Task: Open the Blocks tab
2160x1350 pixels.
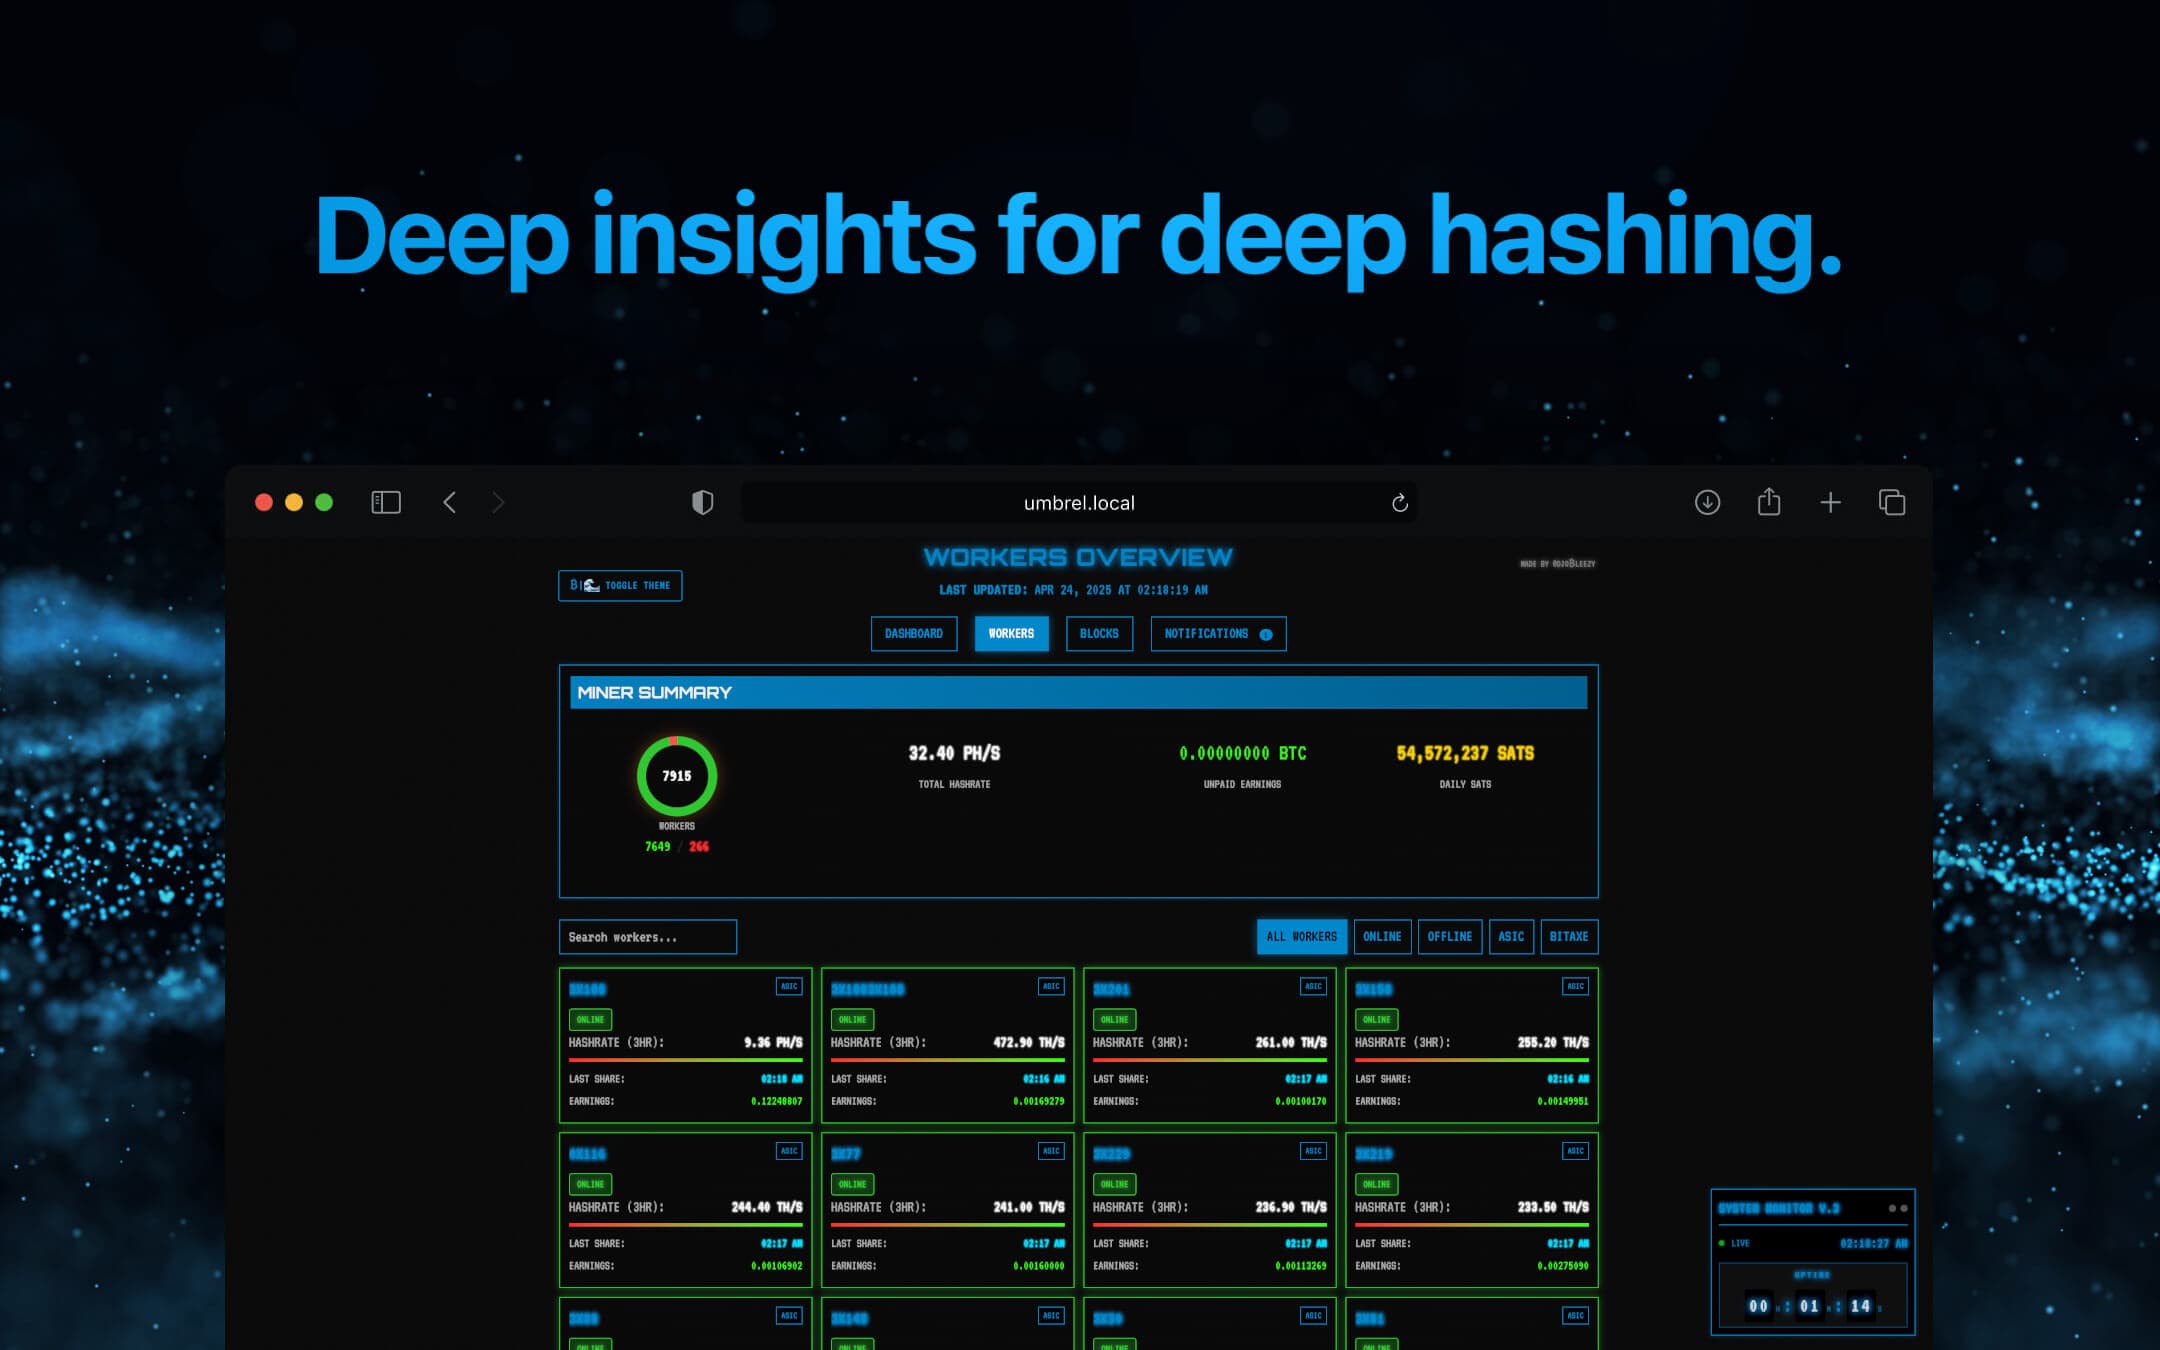Action: (1099, 634)
